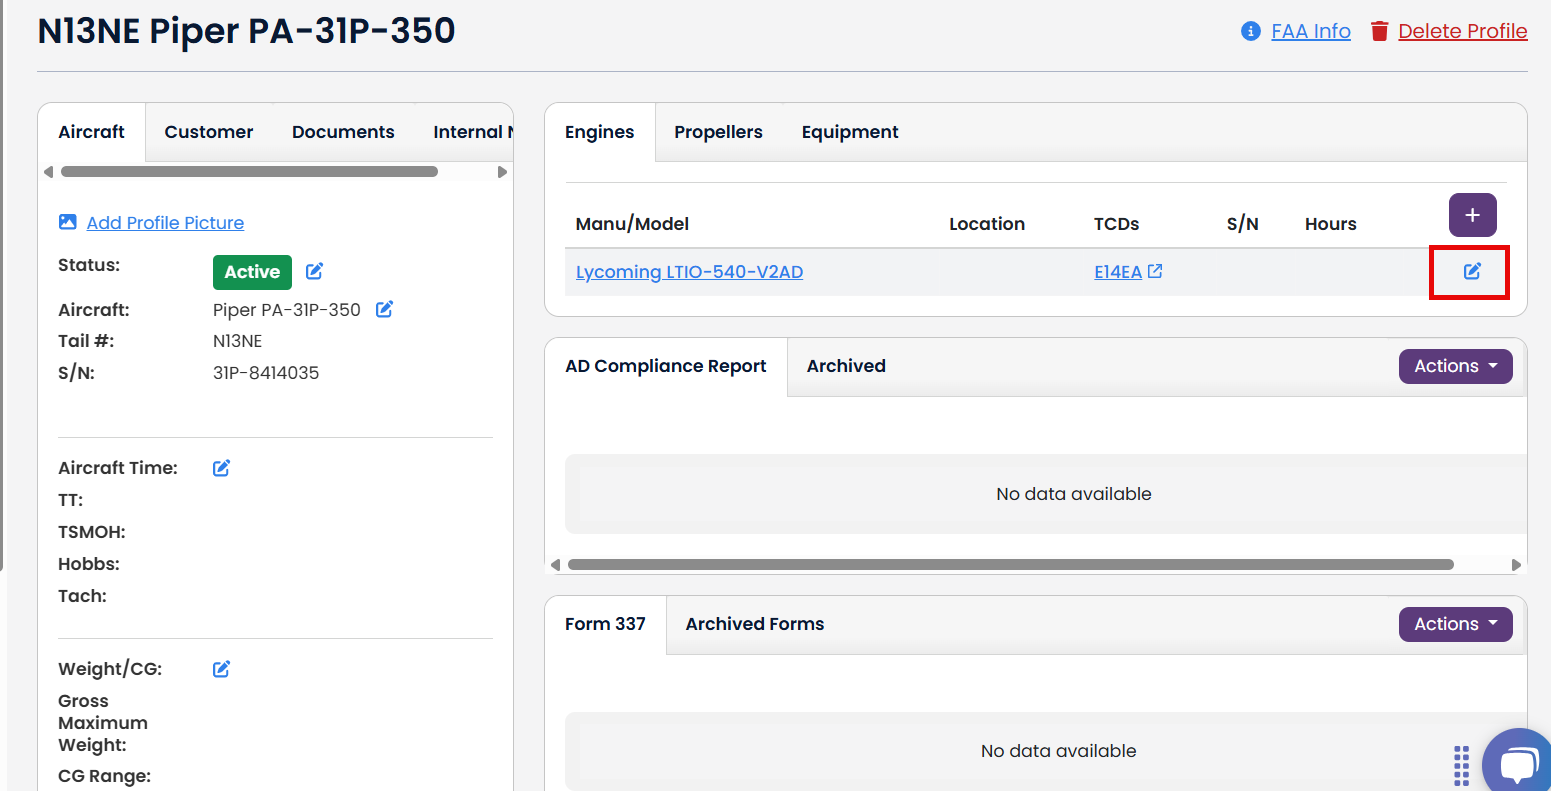Click the edit icon next to Active status
1551x791 pixels.
tap(314, 271)
